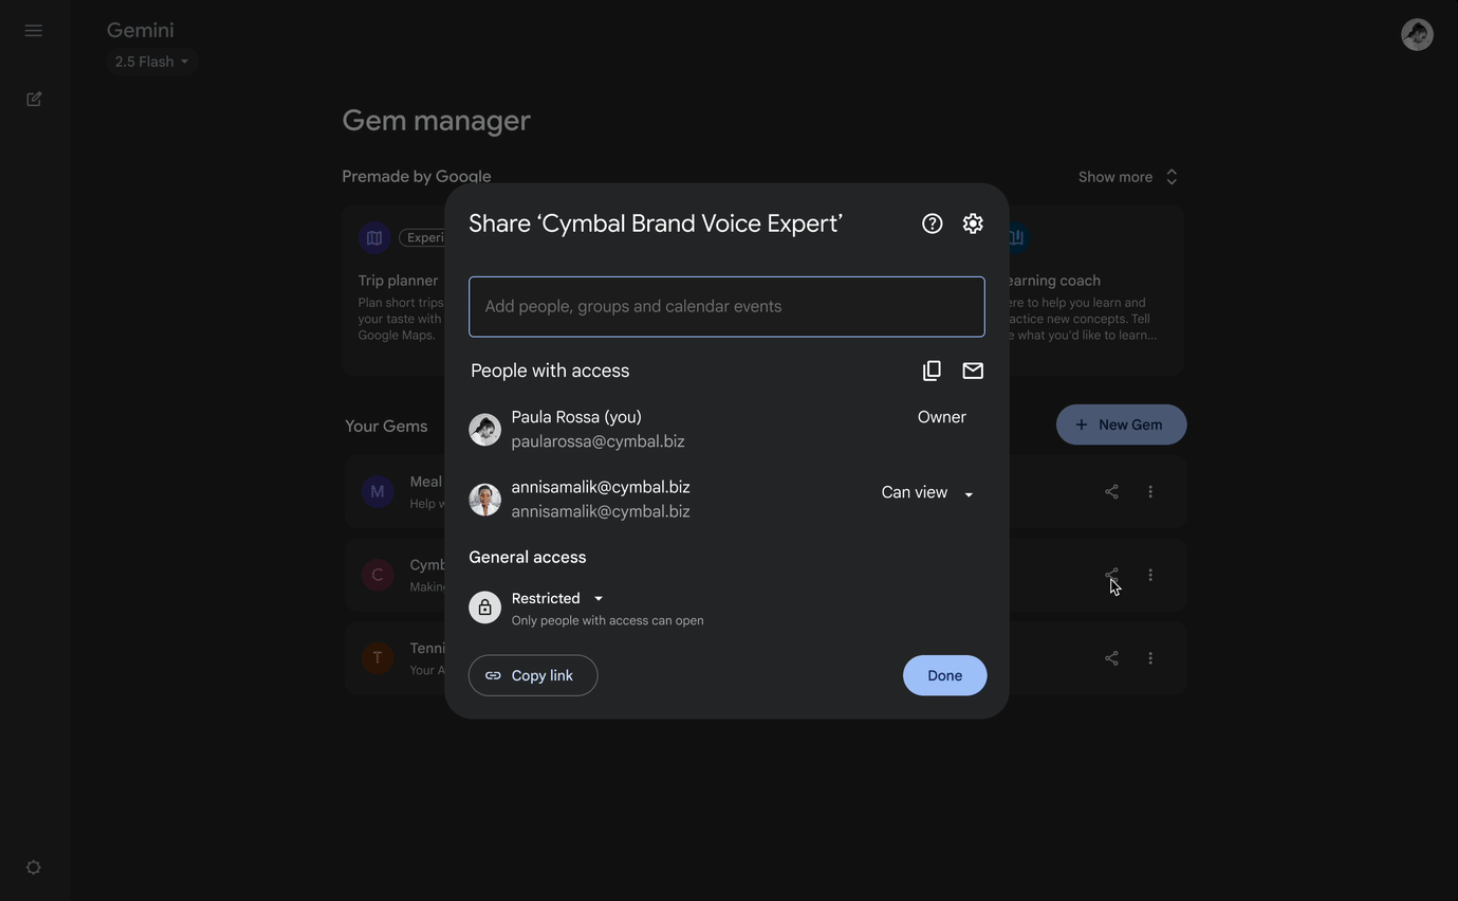This screenshot has height=901, width=1458.
Task: Email the people with access
Action: [972, 370]
